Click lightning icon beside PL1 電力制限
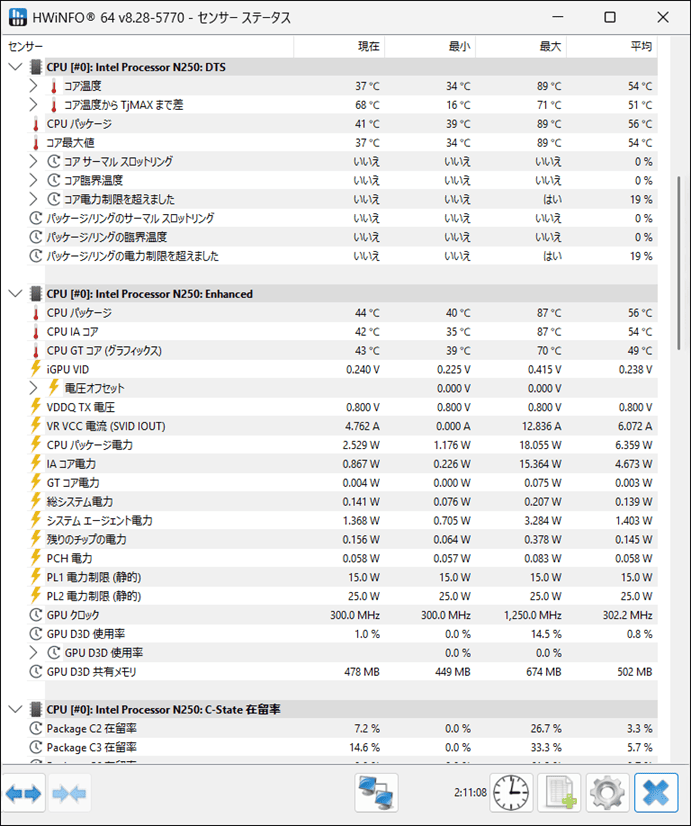Viewport: 691px width, 826px height. pyautogui.click(x=36, y=577)
